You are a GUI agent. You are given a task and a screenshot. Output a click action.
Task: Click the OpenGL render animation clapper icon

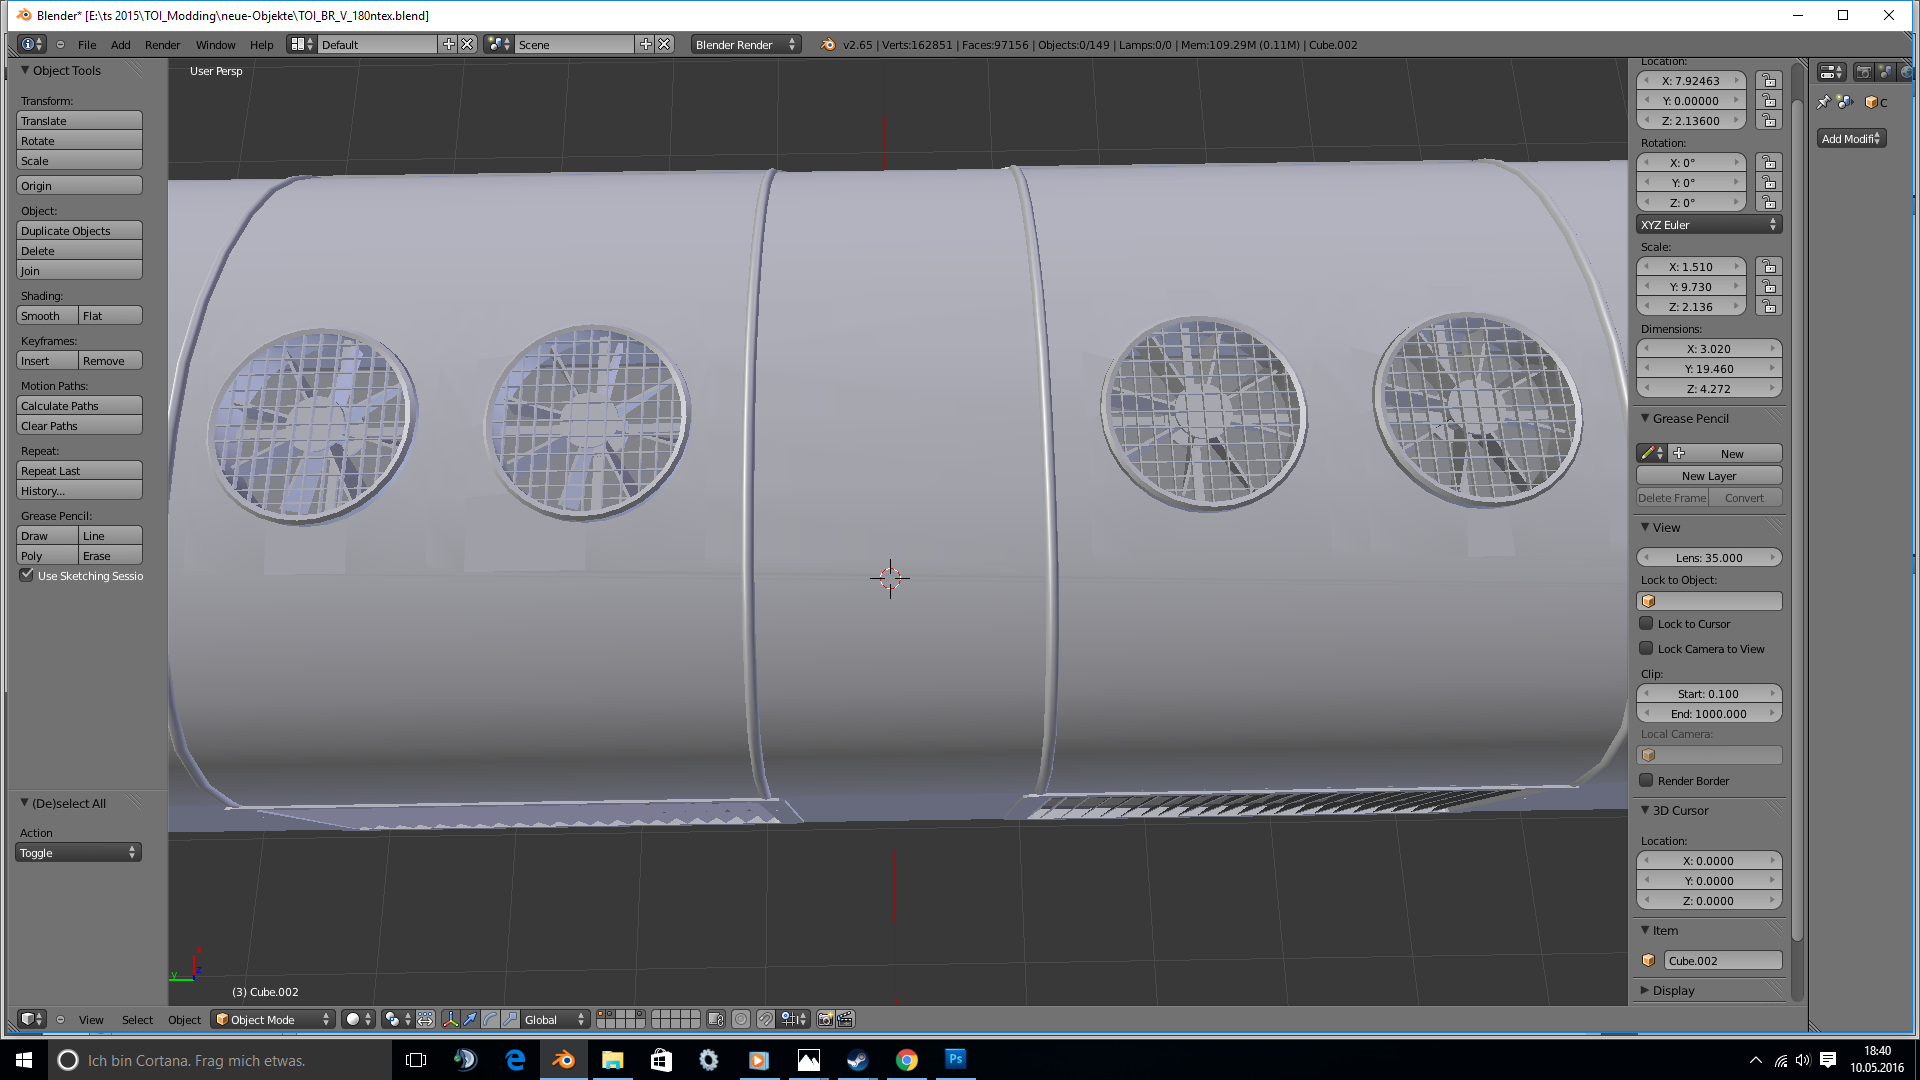[845, 1019]
